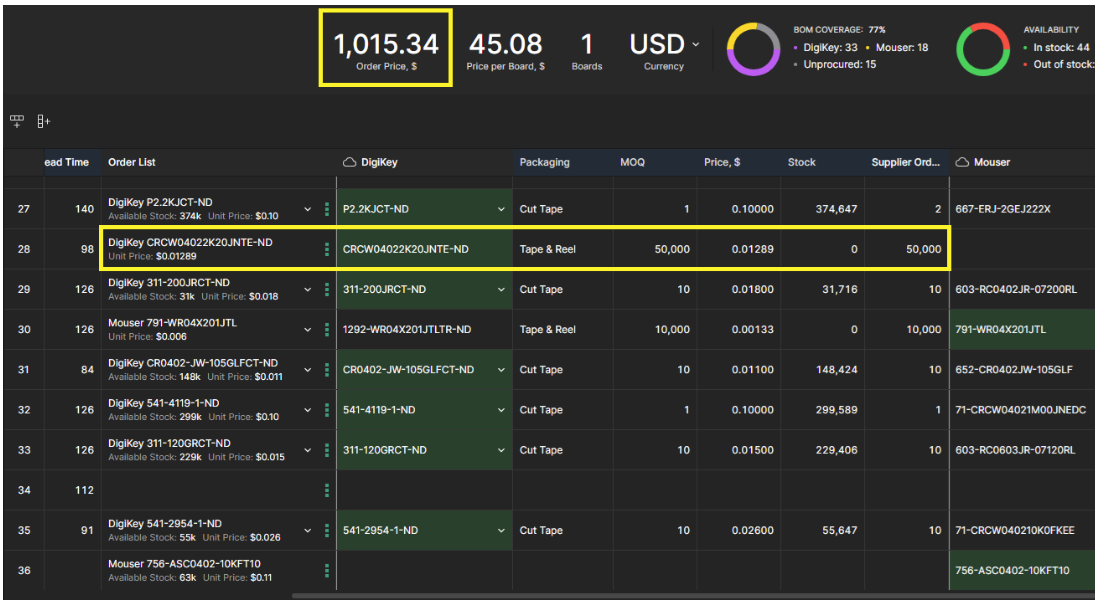The image size is (1101, 606).
Task: Click the cloud icon beside Mouser header
Action: pyautogui.click(x=962, y=162)
